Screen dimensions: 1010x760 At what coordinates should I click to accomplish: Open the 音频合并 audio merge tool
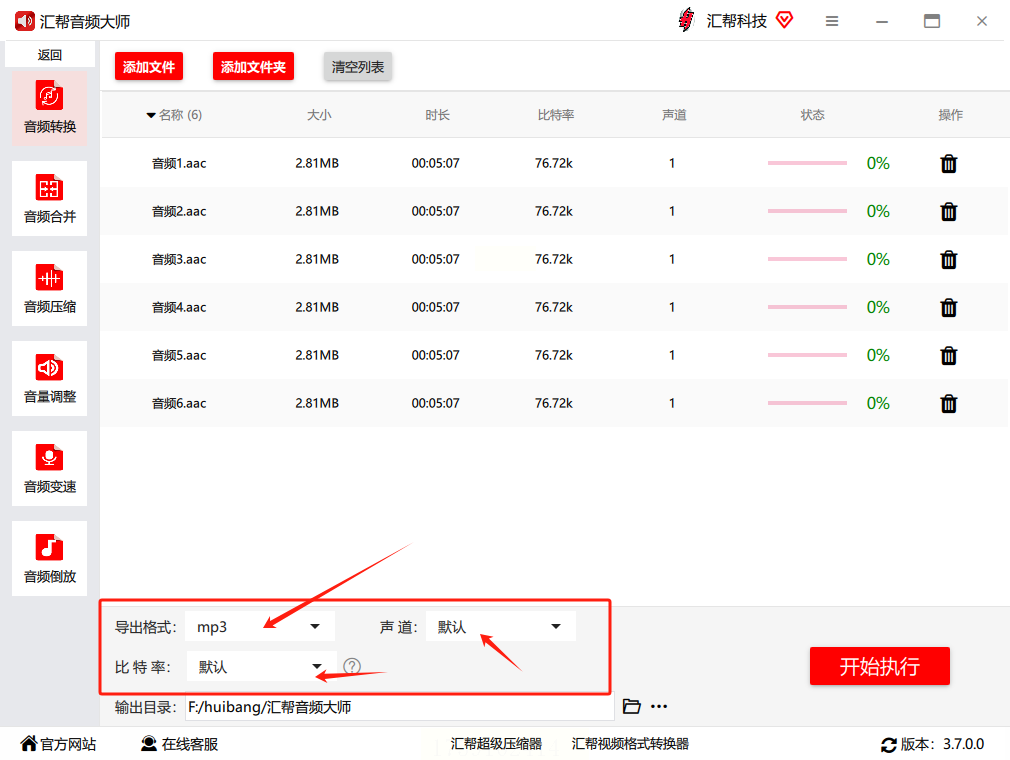50,198
